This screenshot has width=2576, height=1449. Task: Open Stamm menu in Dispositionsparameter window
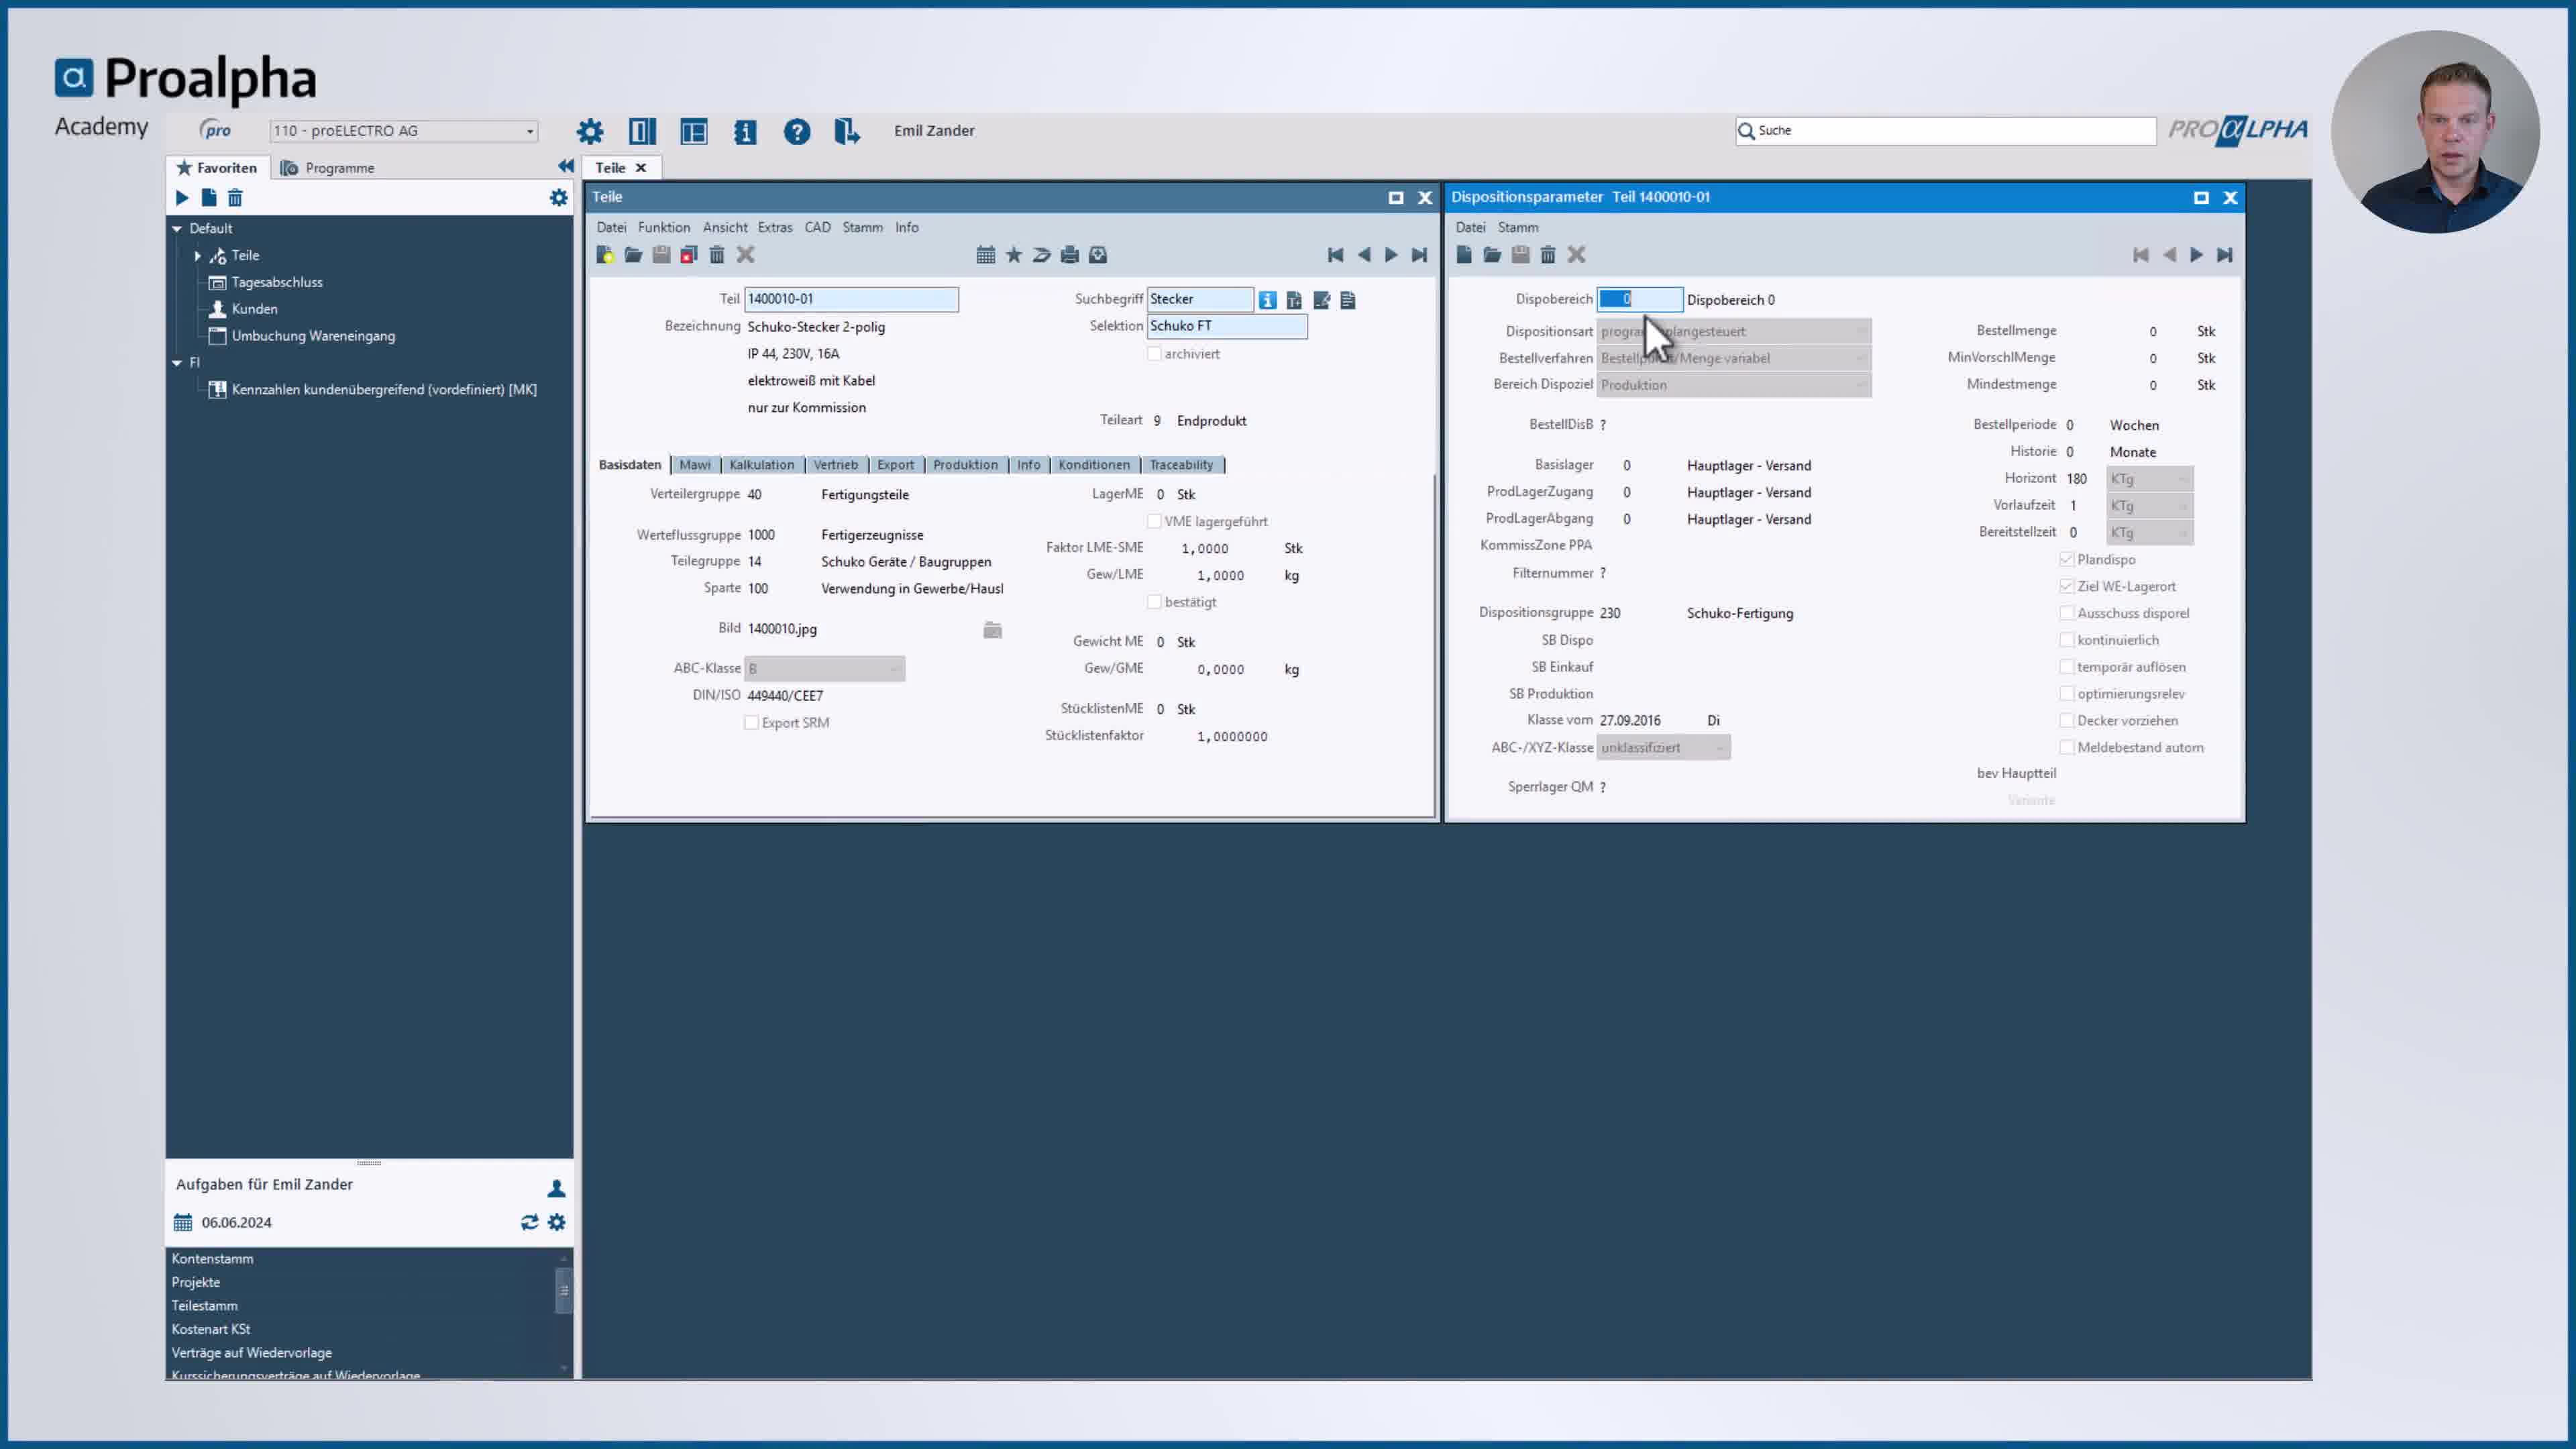click(1518, 227)
